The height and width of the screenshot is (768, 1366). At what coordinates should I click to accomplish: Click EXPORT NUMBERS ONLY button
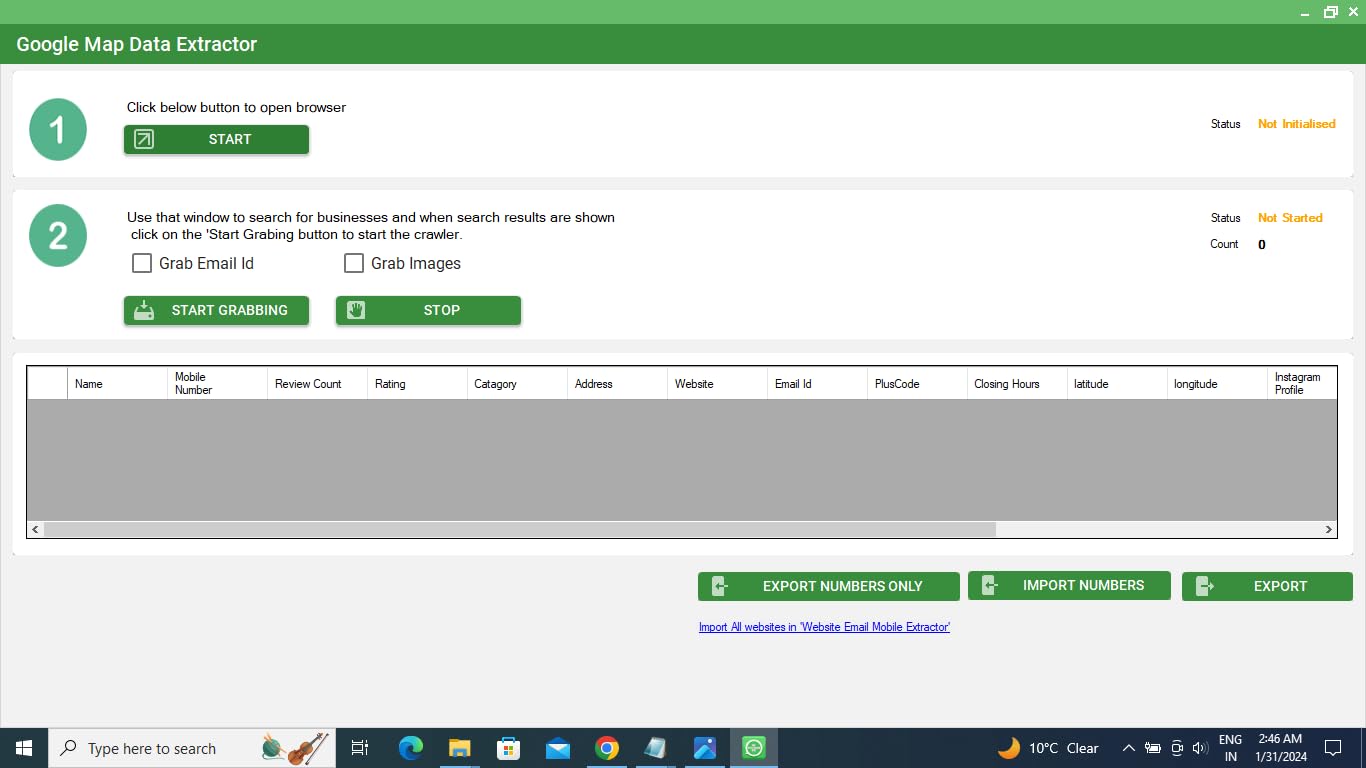point(829,586)
